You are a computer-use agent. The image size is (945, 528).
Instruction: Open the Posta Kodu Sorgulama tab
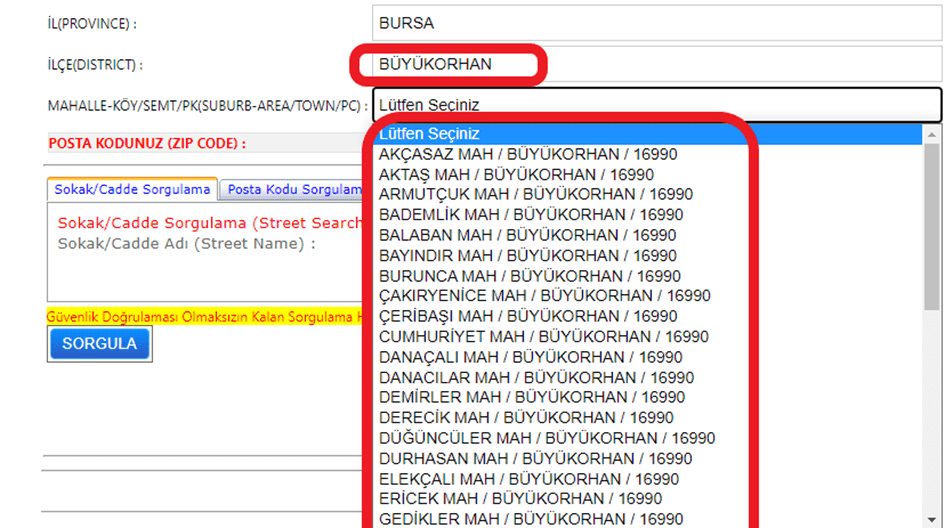click(x=292, y=189)
